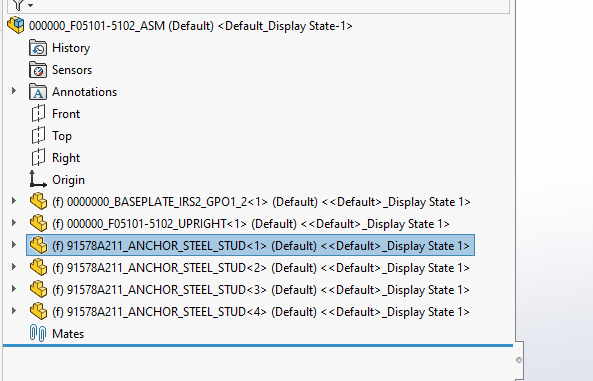Click the top-level assembly icon 000000_F05101-5102_ASM
The image size is (593, 381).
coord(16,26)
